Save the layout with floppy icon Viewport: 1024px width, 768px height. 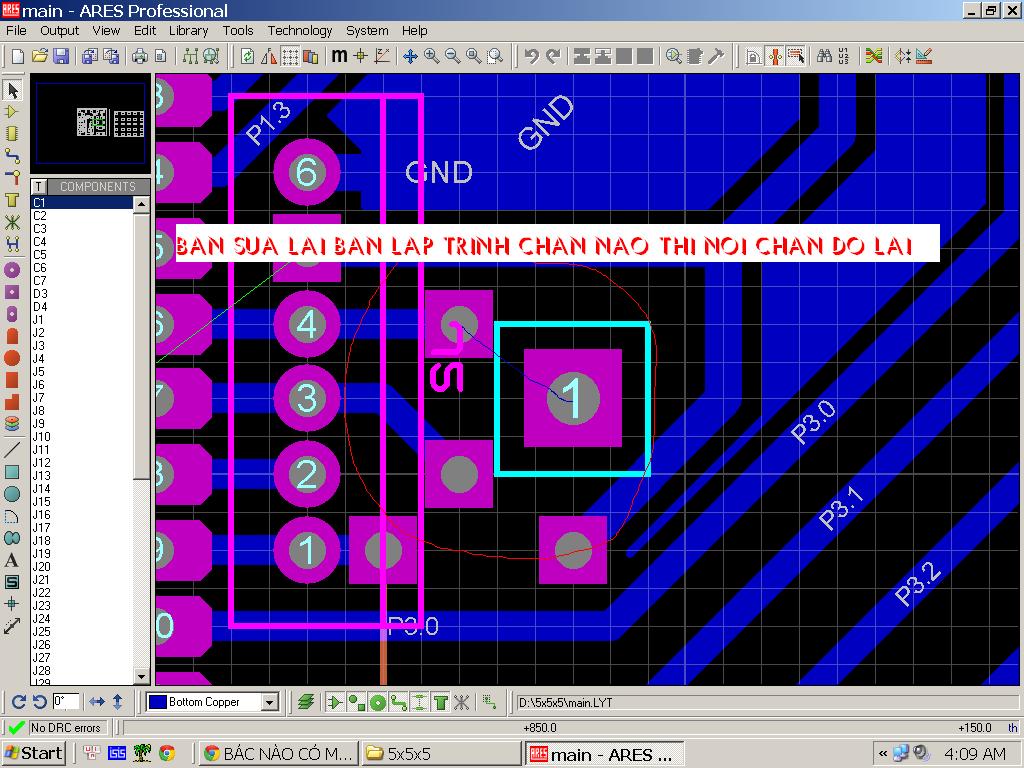[61, 57]
